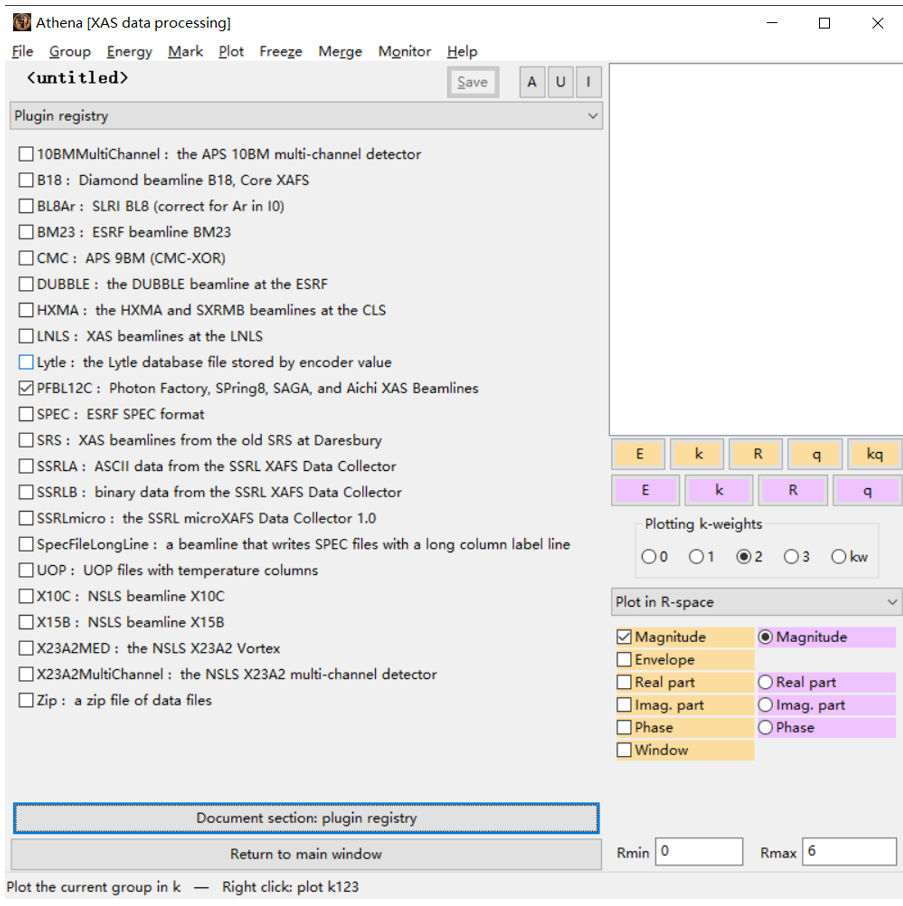Open the plugin registry document section
903x906 pixels.
(x=305, y=817)
